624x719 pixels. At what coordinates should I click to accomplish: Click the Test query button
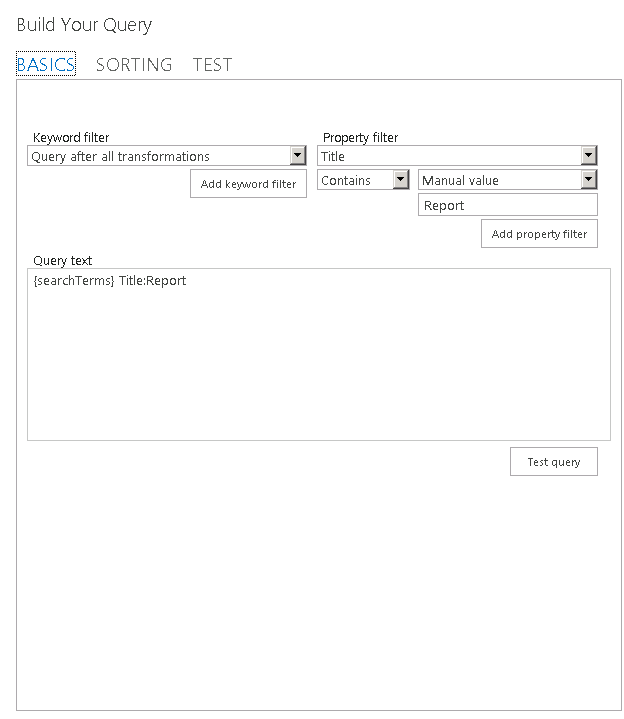[553, 462]
